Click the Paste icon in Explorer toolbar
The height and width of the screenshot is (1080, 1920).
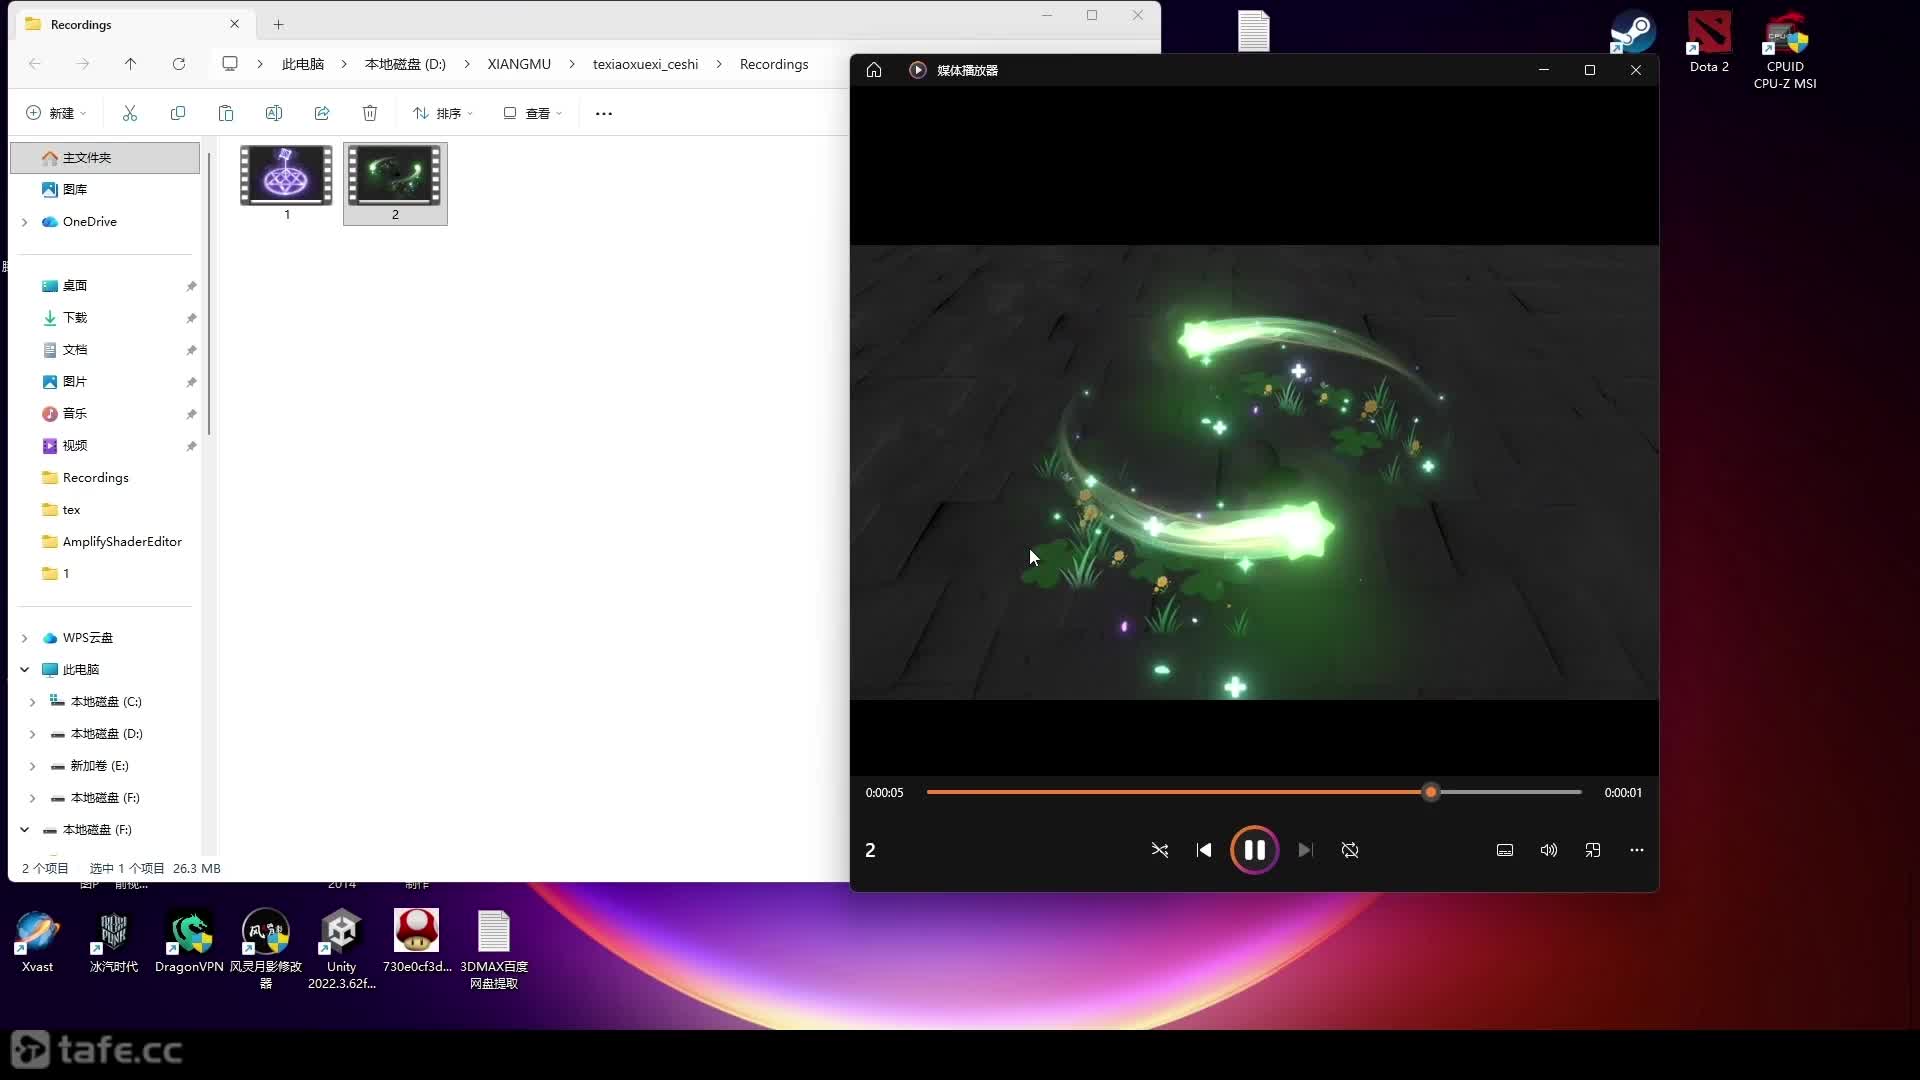pos(226,113)
